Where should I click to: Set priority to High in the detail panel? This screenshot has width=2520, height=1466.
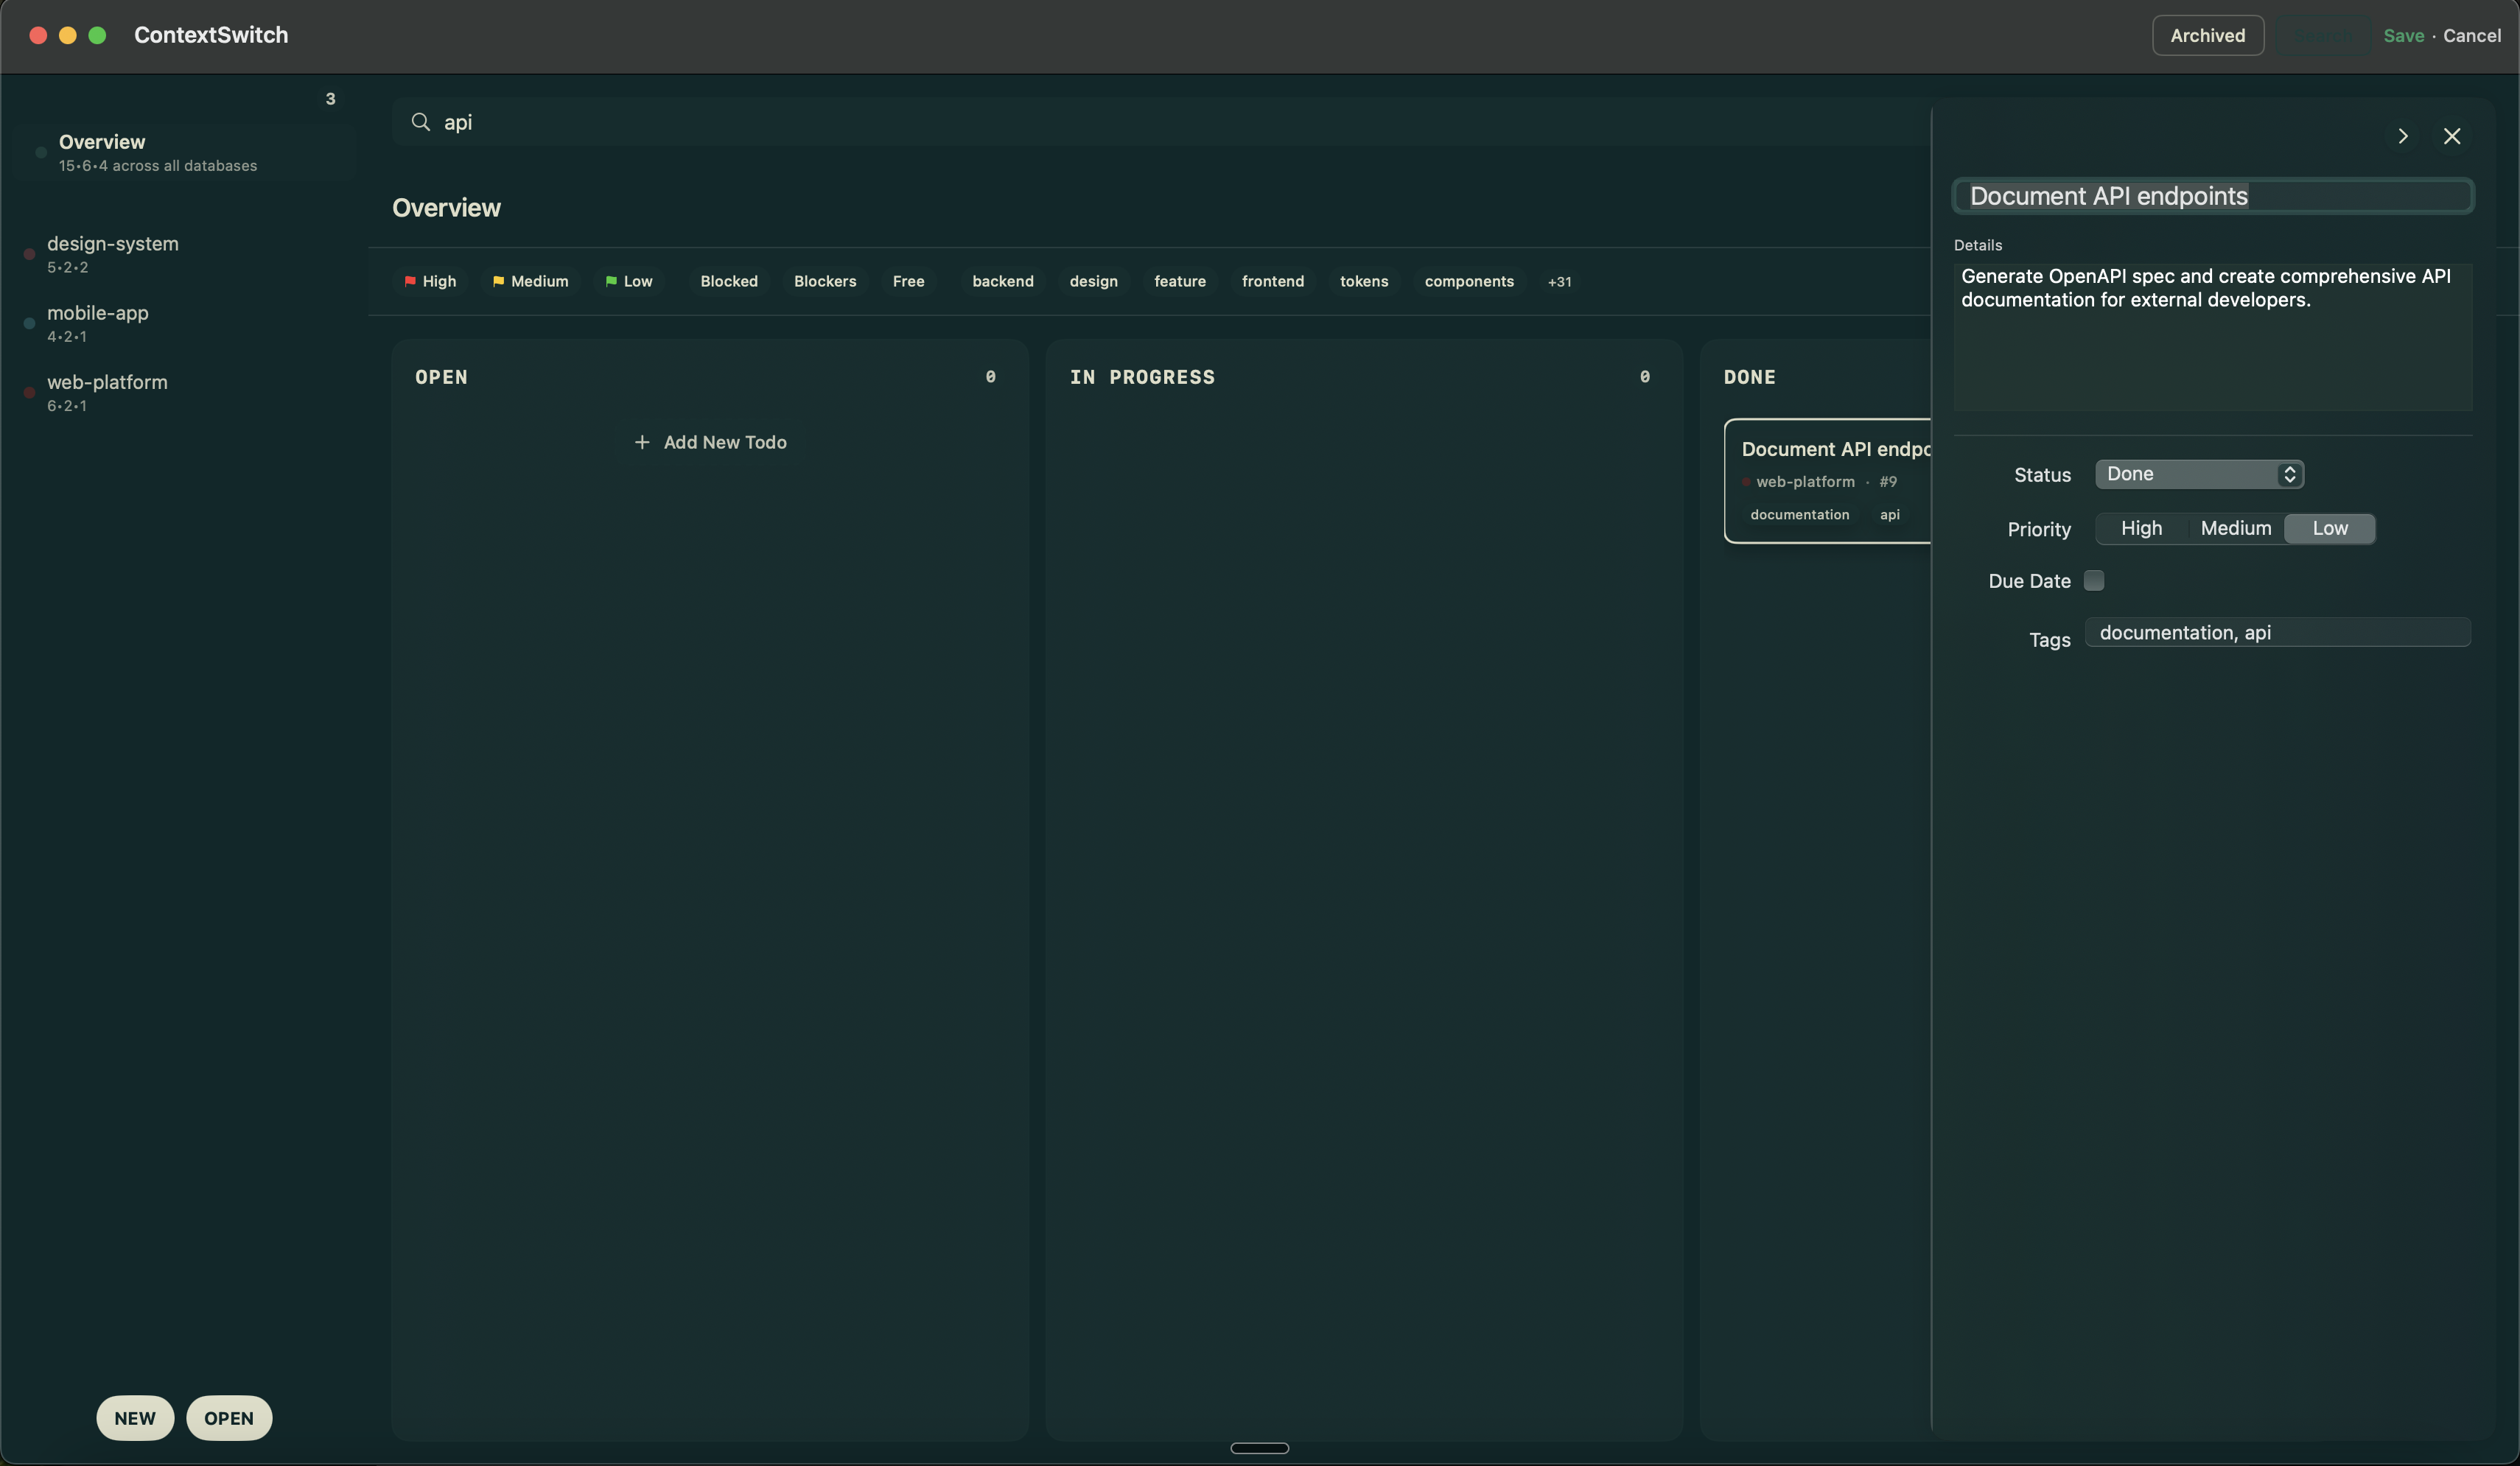(2141, 528)
